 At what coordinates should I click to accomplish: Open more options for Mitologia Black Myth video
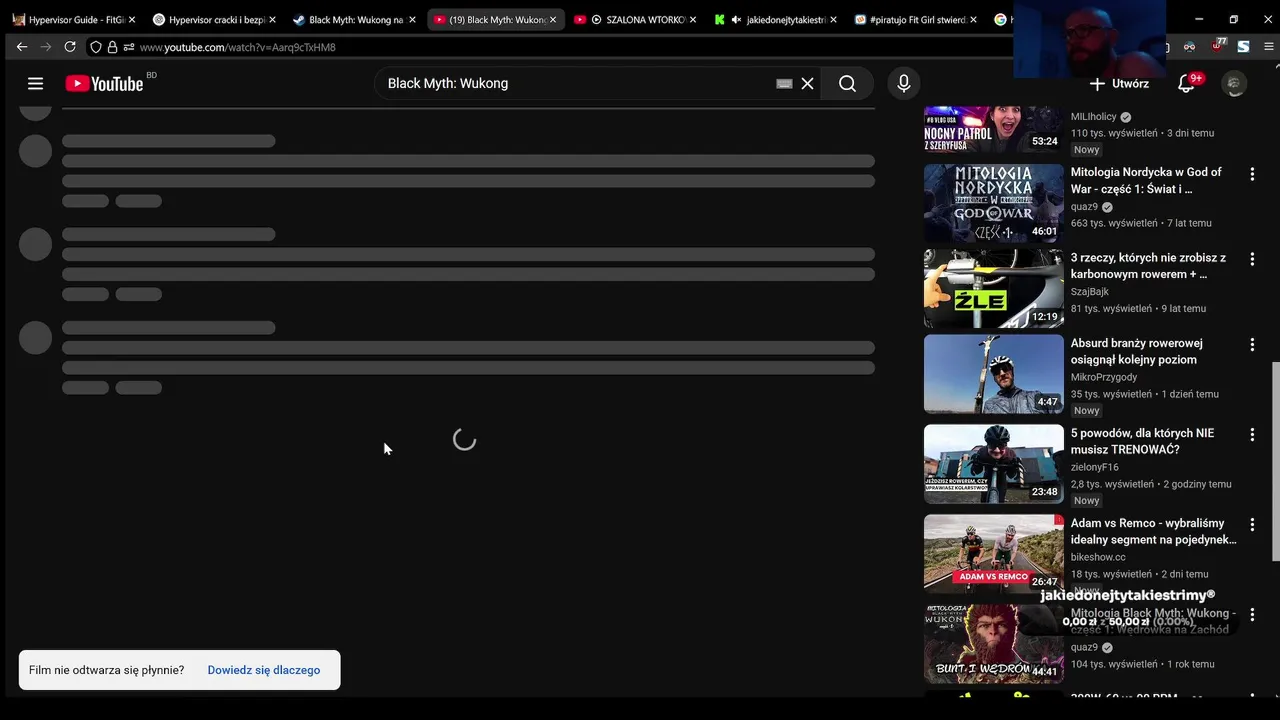[1252, 615]
